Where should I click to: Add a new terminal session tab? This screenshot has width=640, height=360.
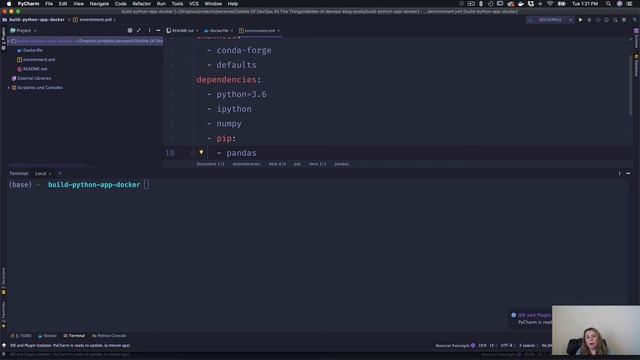pyautogui.click(x=60, y=173)
